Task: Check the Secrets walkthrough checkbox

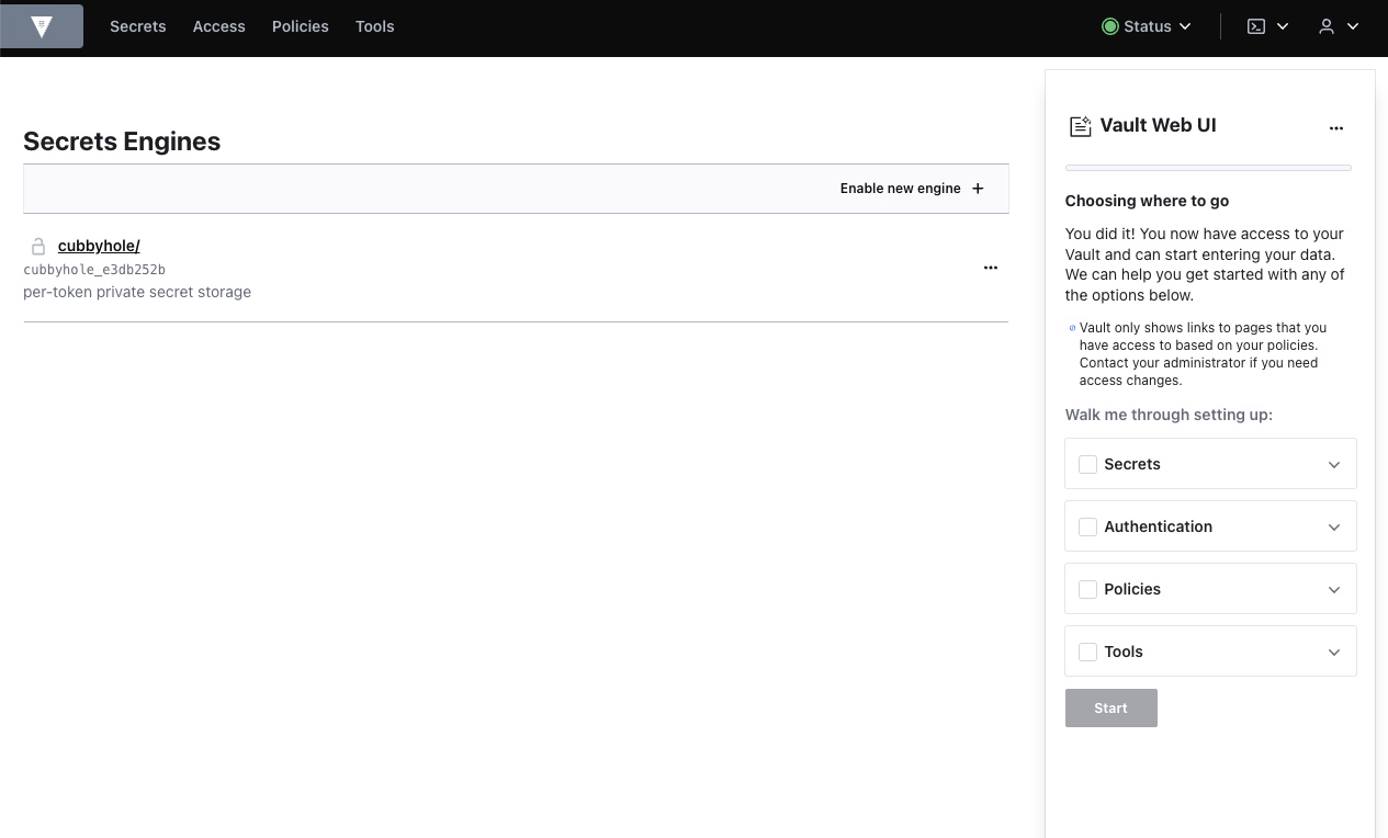Action: tap(1087, 464)
